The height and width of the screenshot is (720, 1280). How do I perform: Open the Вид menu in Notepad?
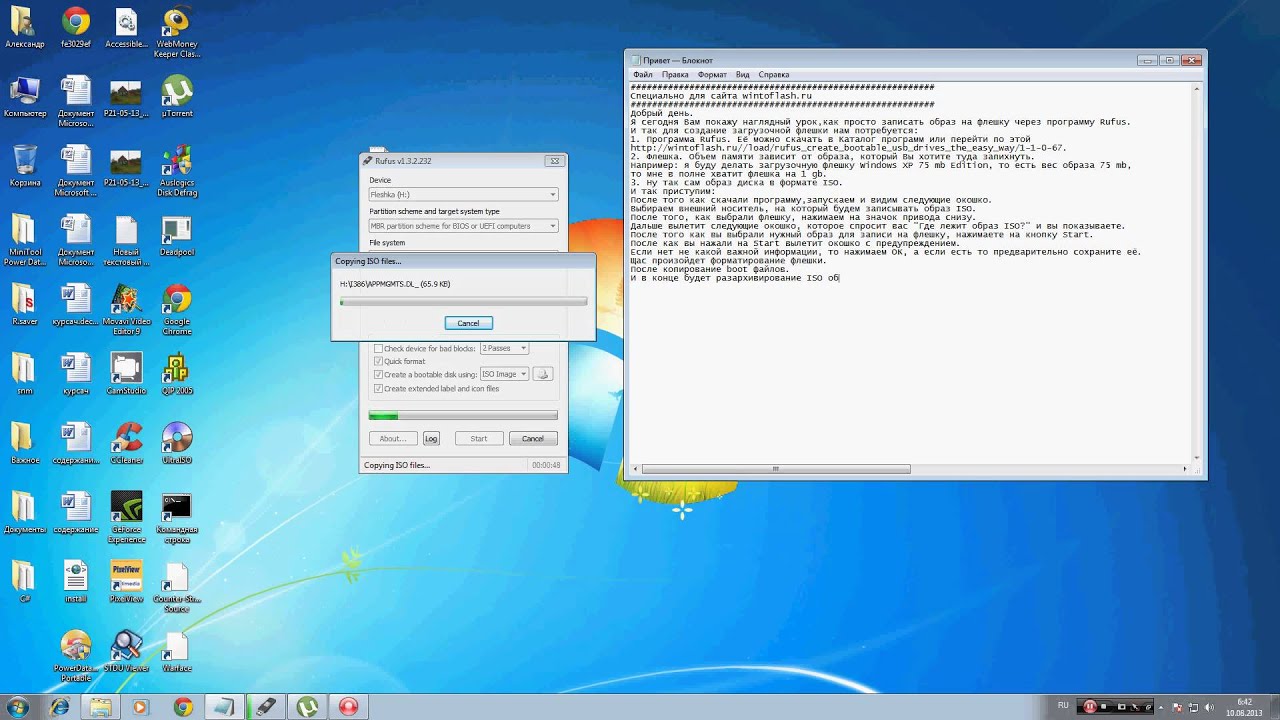coord(742,75)
